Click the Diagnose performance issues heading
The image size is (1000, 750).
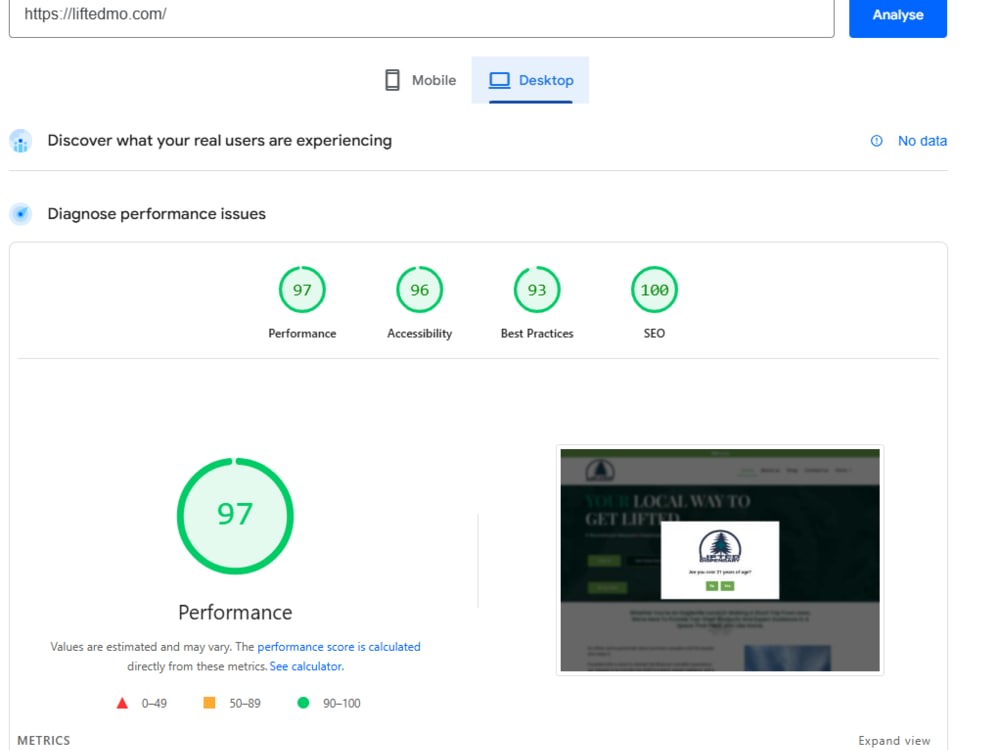(156, 214)
